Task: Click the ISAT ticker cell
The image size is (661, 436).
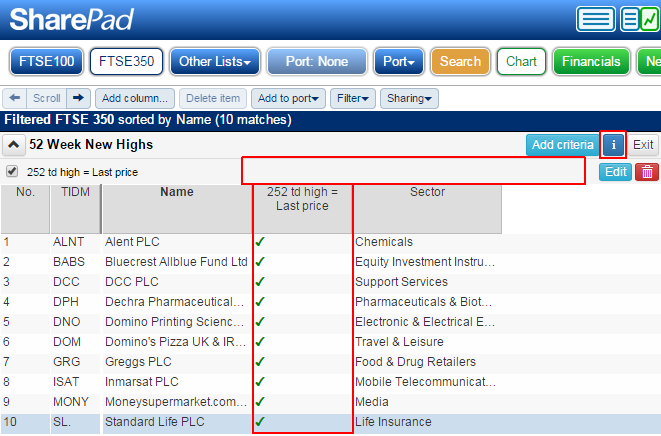Action: 65,382
